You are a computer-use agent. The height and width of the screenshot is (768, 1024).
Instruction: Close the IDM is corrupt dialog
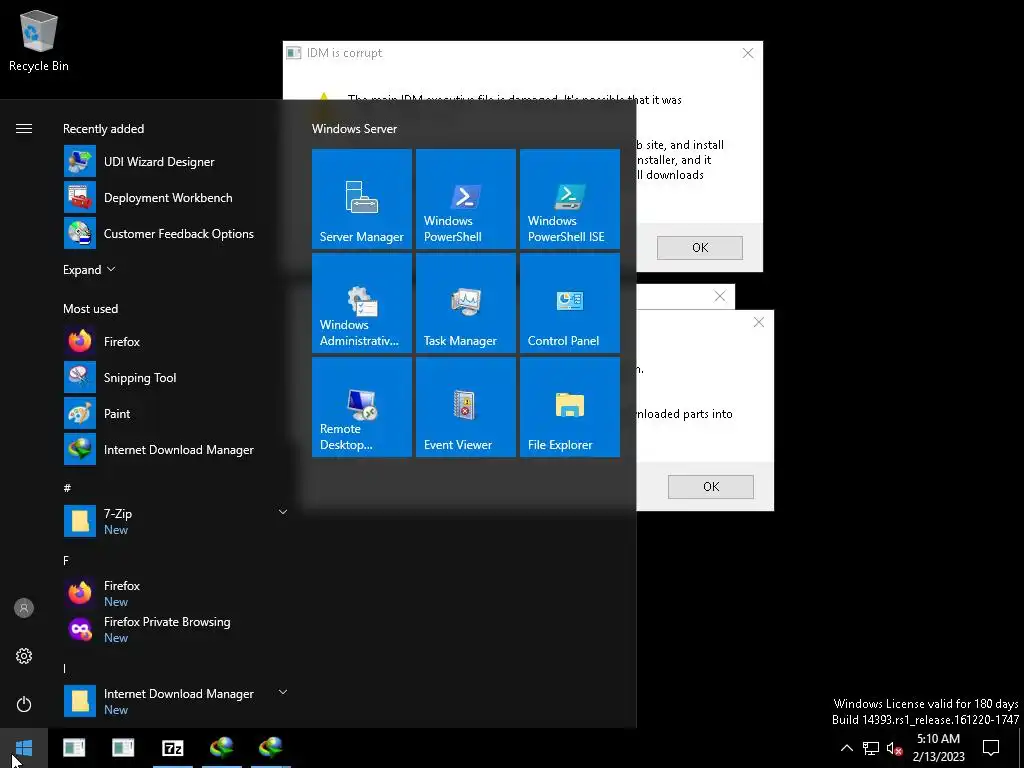click(748, 53)
